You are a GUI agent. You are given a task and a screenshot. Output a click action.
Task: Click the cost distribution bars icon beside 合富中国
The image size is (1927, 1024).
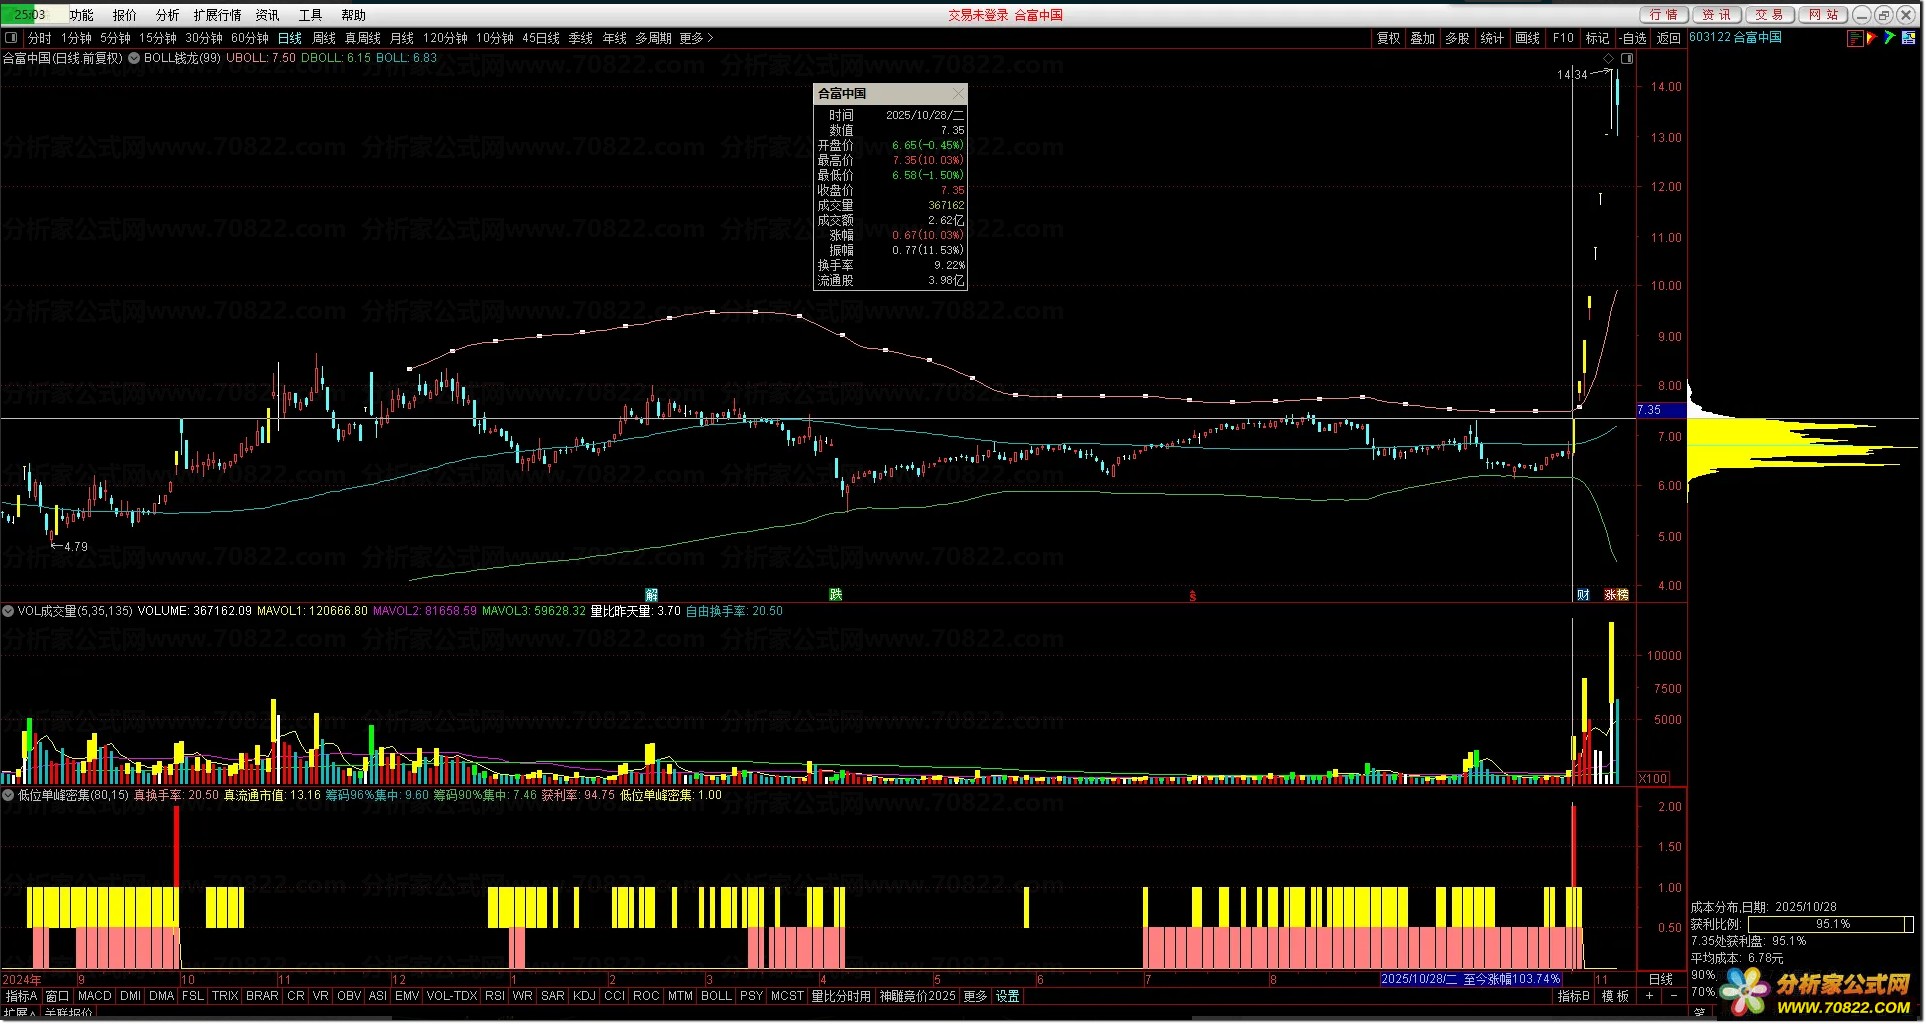(1855, 38)
